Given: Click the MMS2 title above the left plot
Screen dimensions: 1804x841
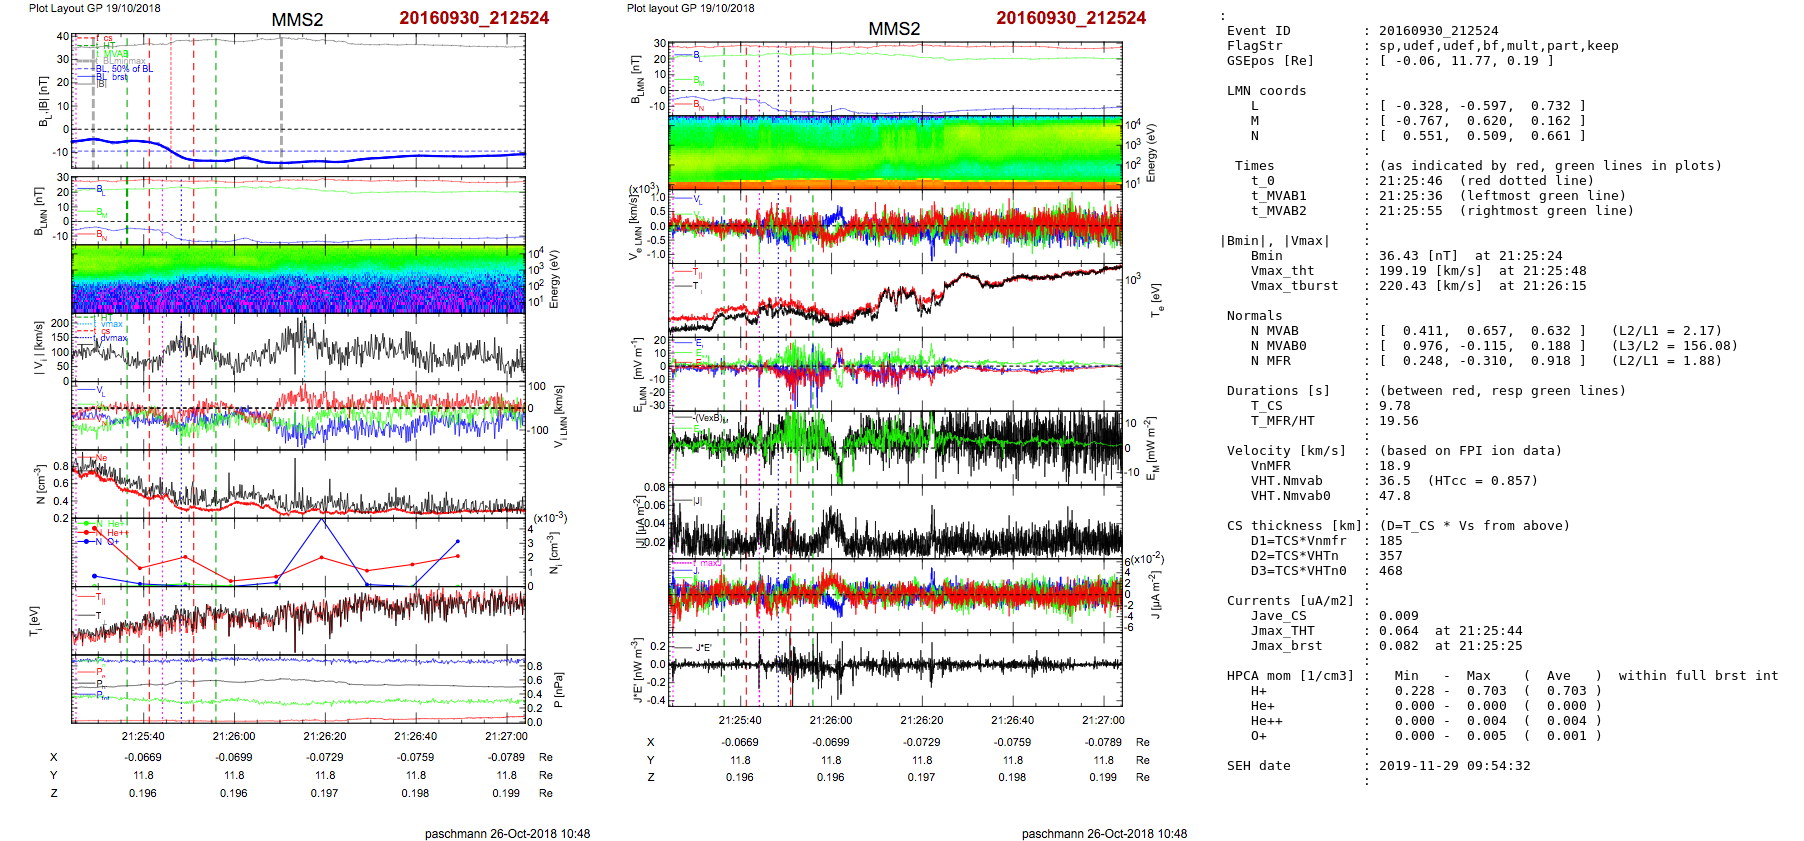Looking at the screenshot, I should [x=297, y=20].
